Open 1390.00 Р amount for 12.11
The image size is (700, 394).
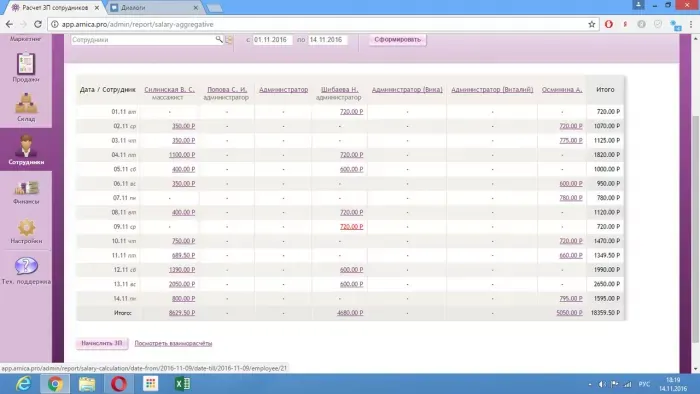182,270
